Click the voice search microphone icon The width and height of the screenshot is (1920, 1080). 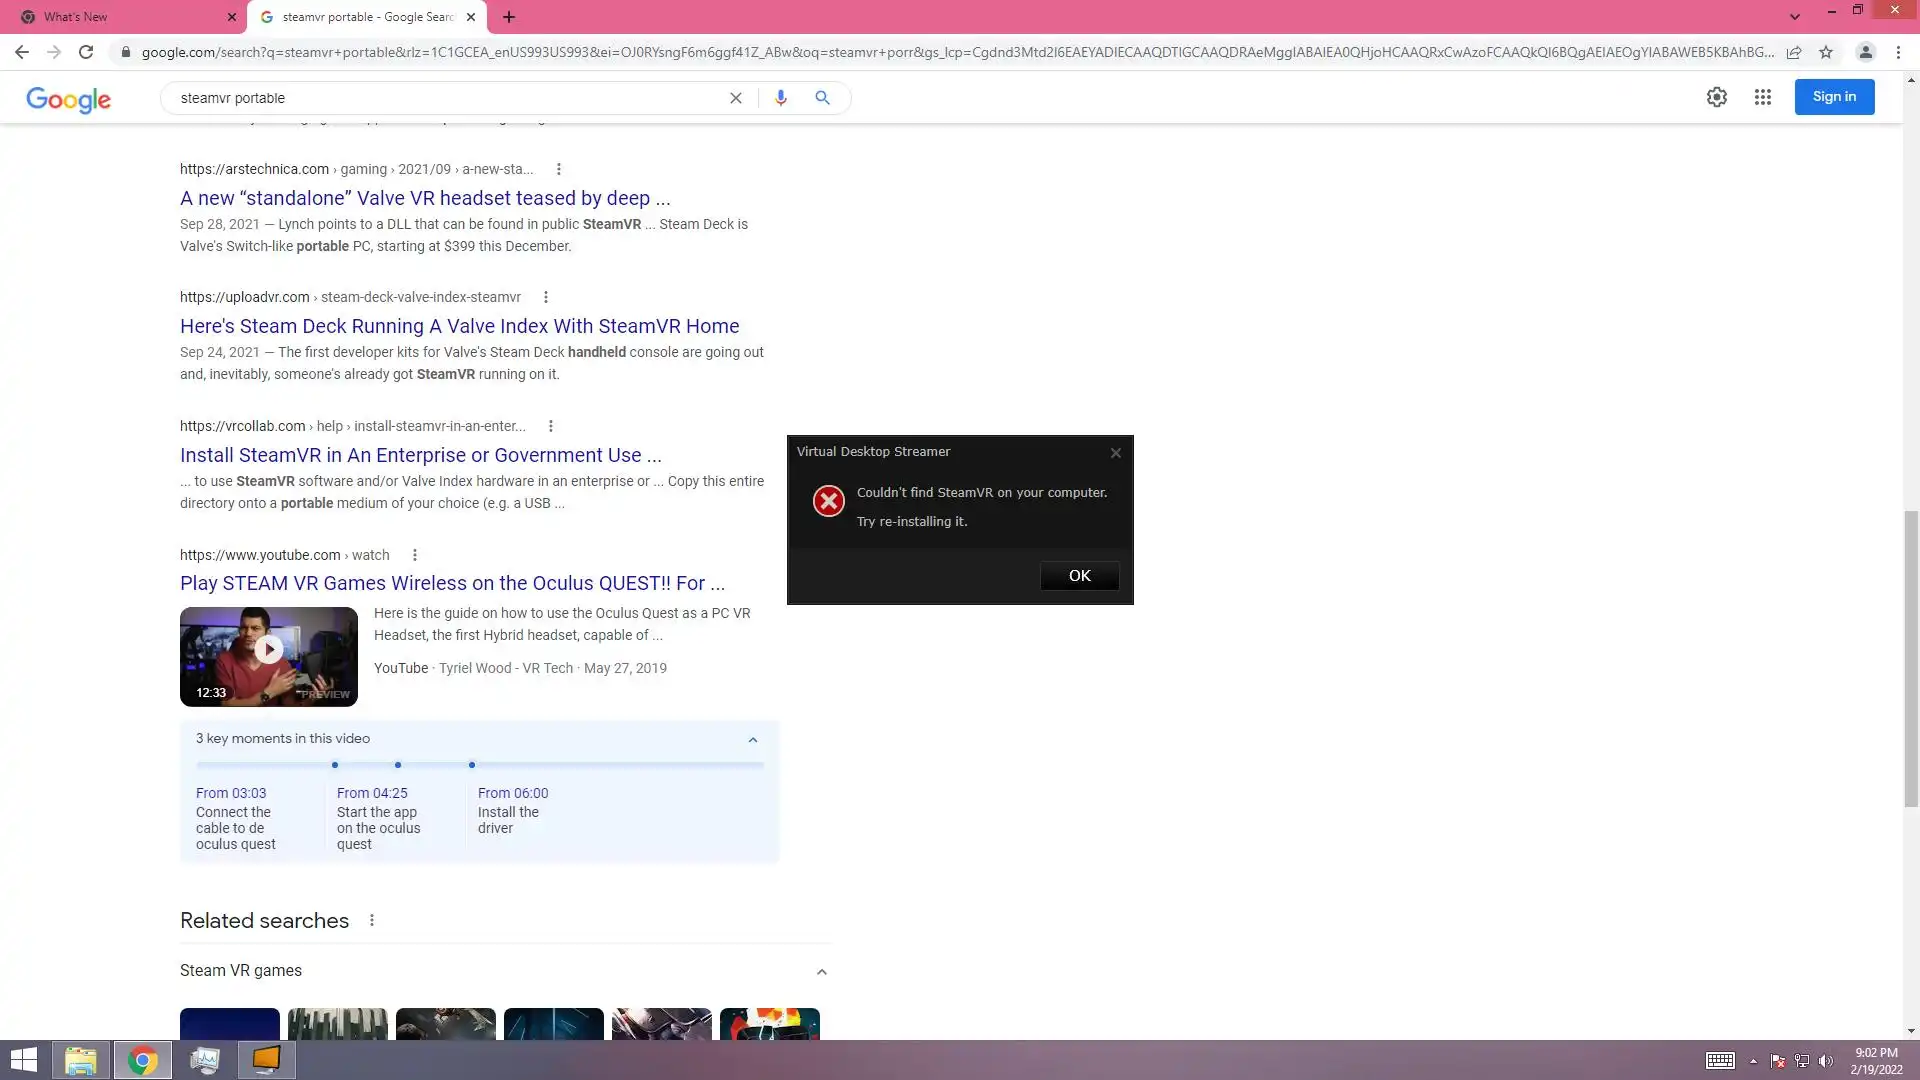pos(780,98)
